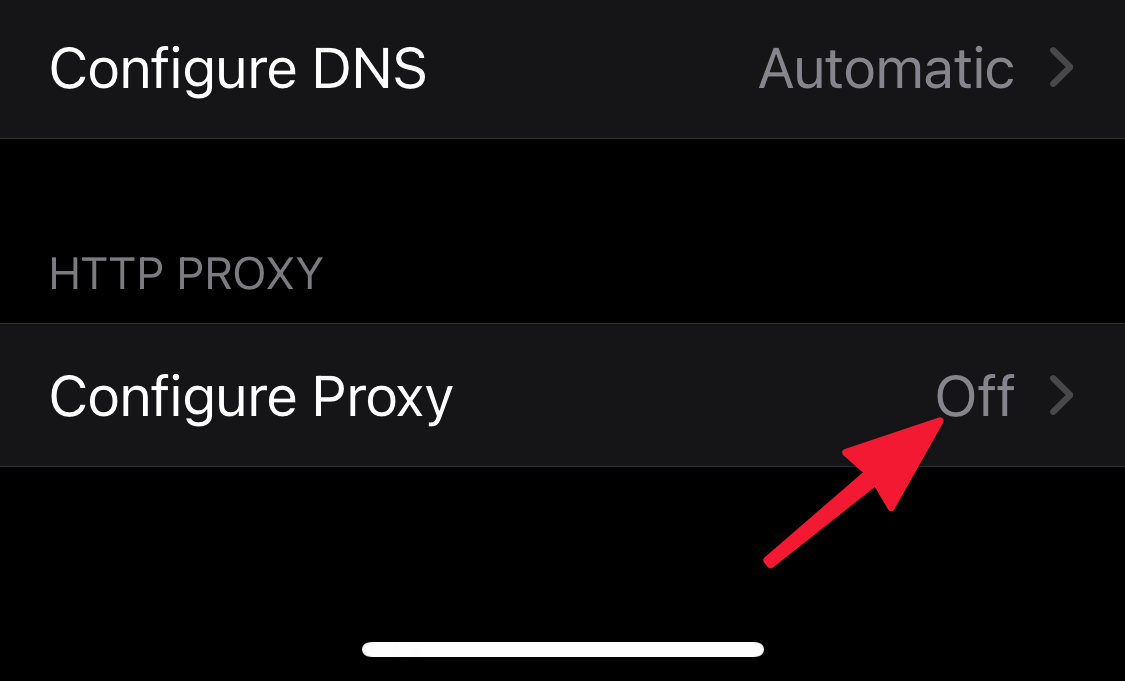The height and width of the screenshot is (681, 1125).
Task: Expand the Configure DNS row
Action: 562,69
